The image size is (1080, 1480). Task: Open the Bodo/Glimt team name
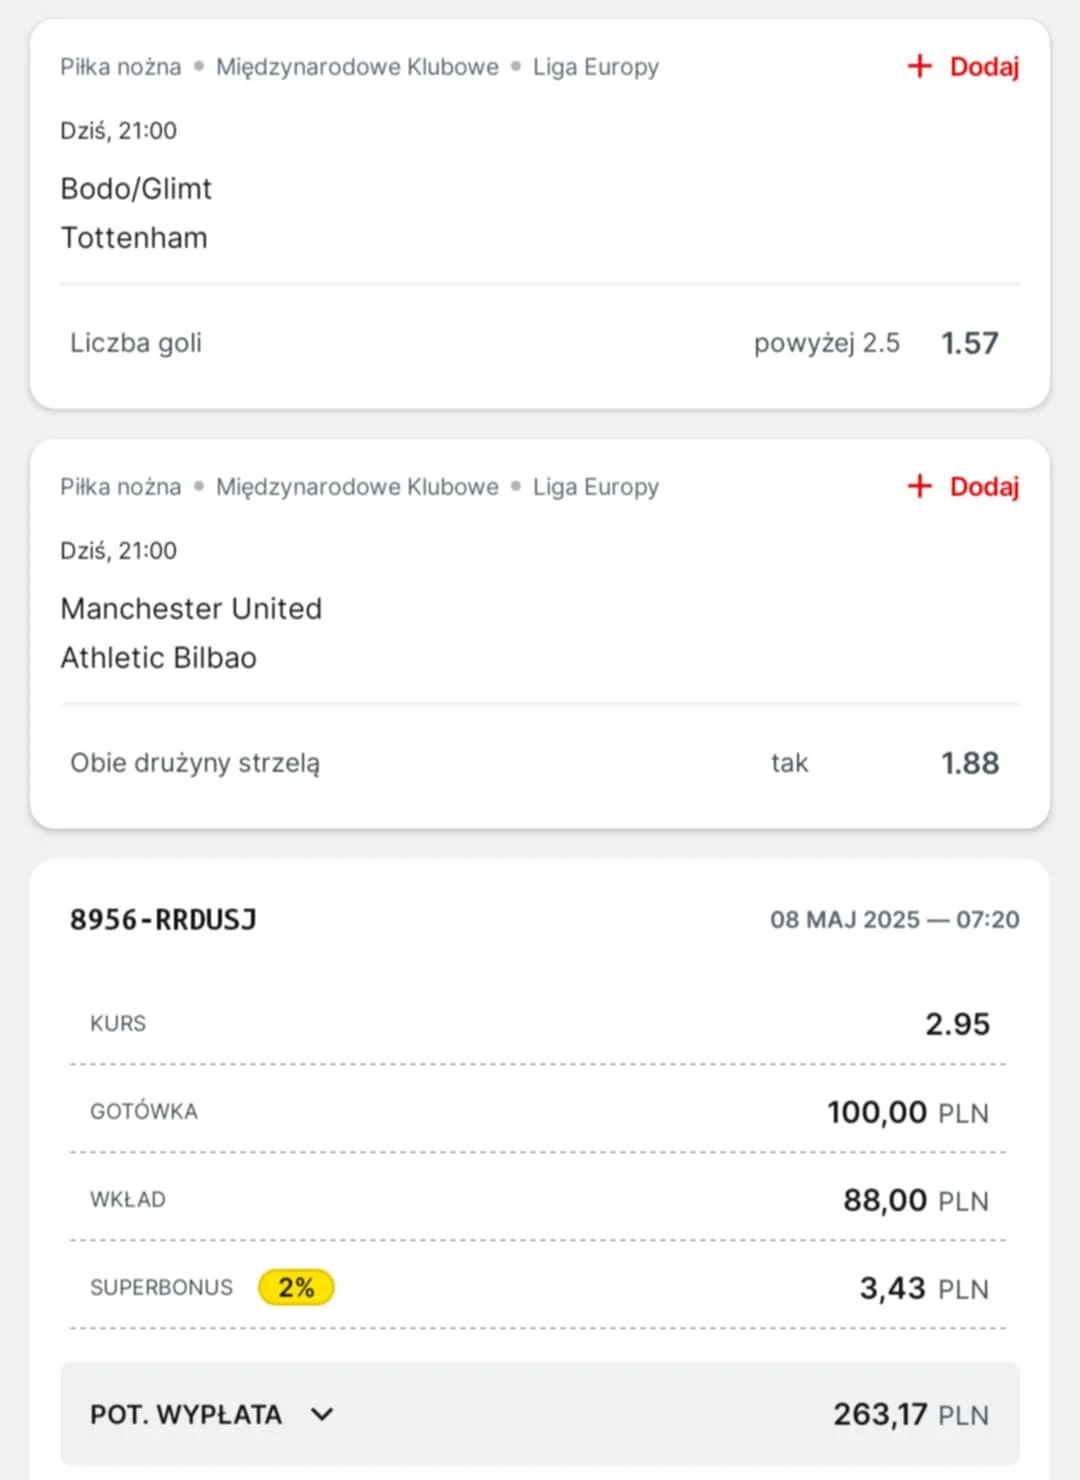[x=136, y=188]
